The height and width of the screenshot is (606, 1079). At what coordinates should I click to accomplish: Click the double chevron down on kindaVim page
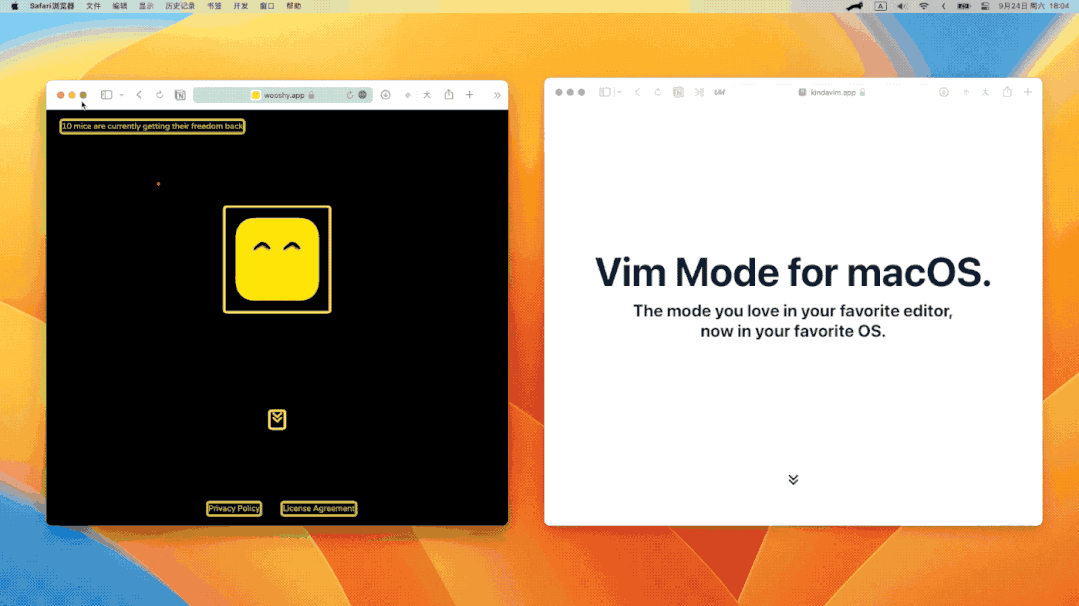click(x=793, y=479)
